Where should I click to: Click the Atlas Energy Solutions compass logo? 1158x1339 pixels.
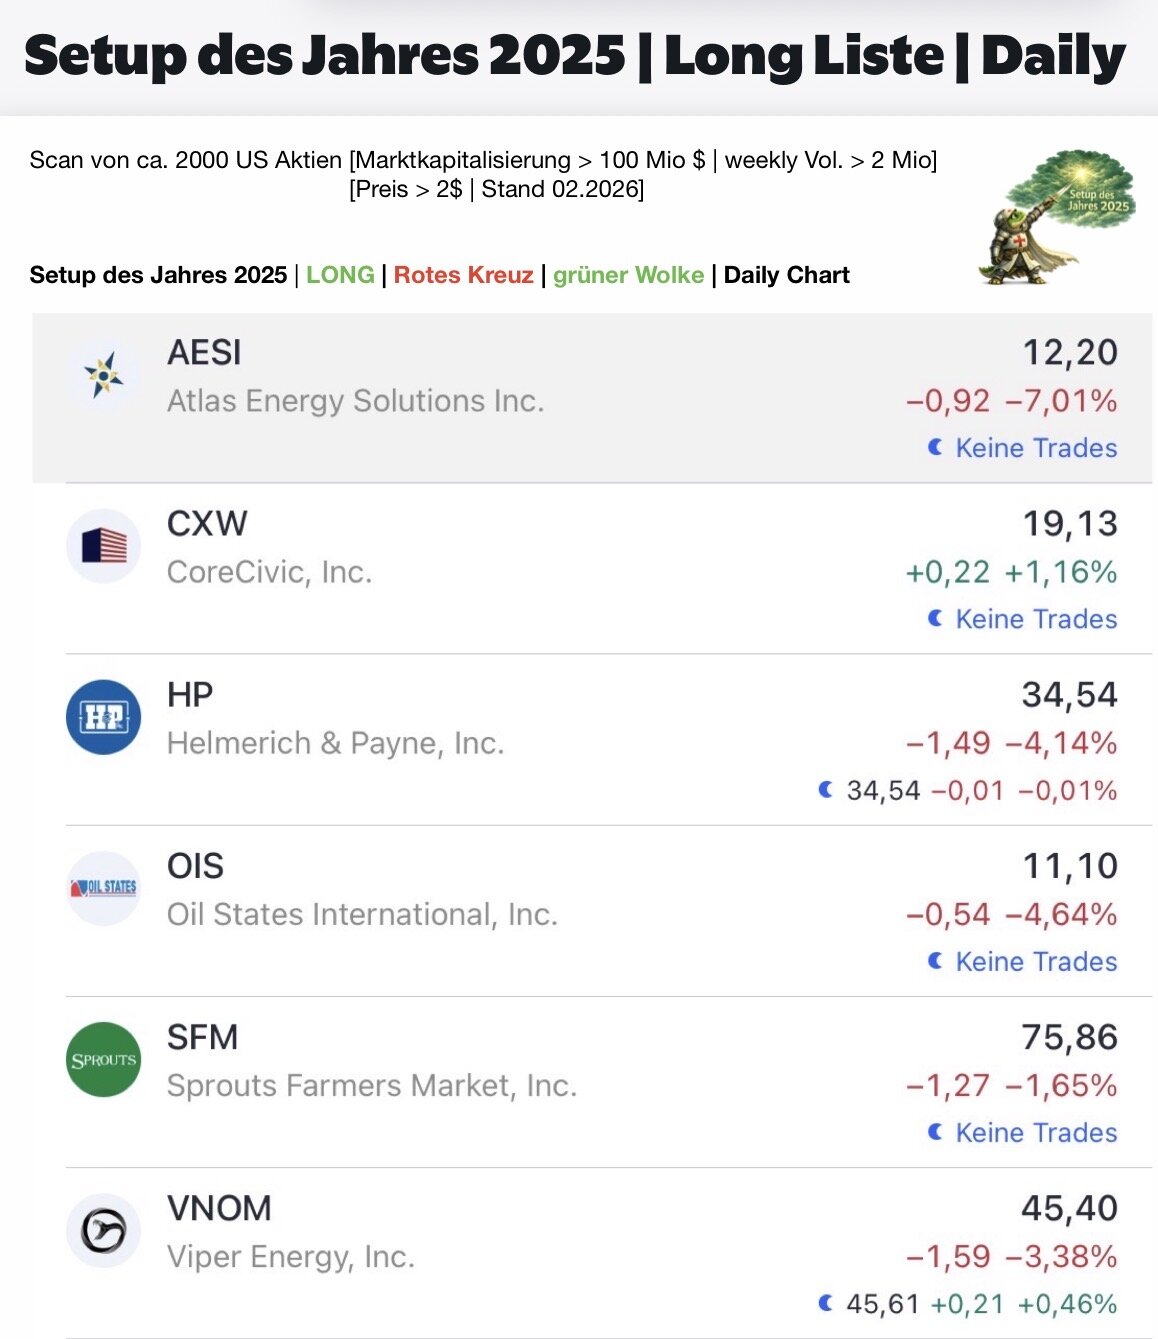(x=104, y=376)
